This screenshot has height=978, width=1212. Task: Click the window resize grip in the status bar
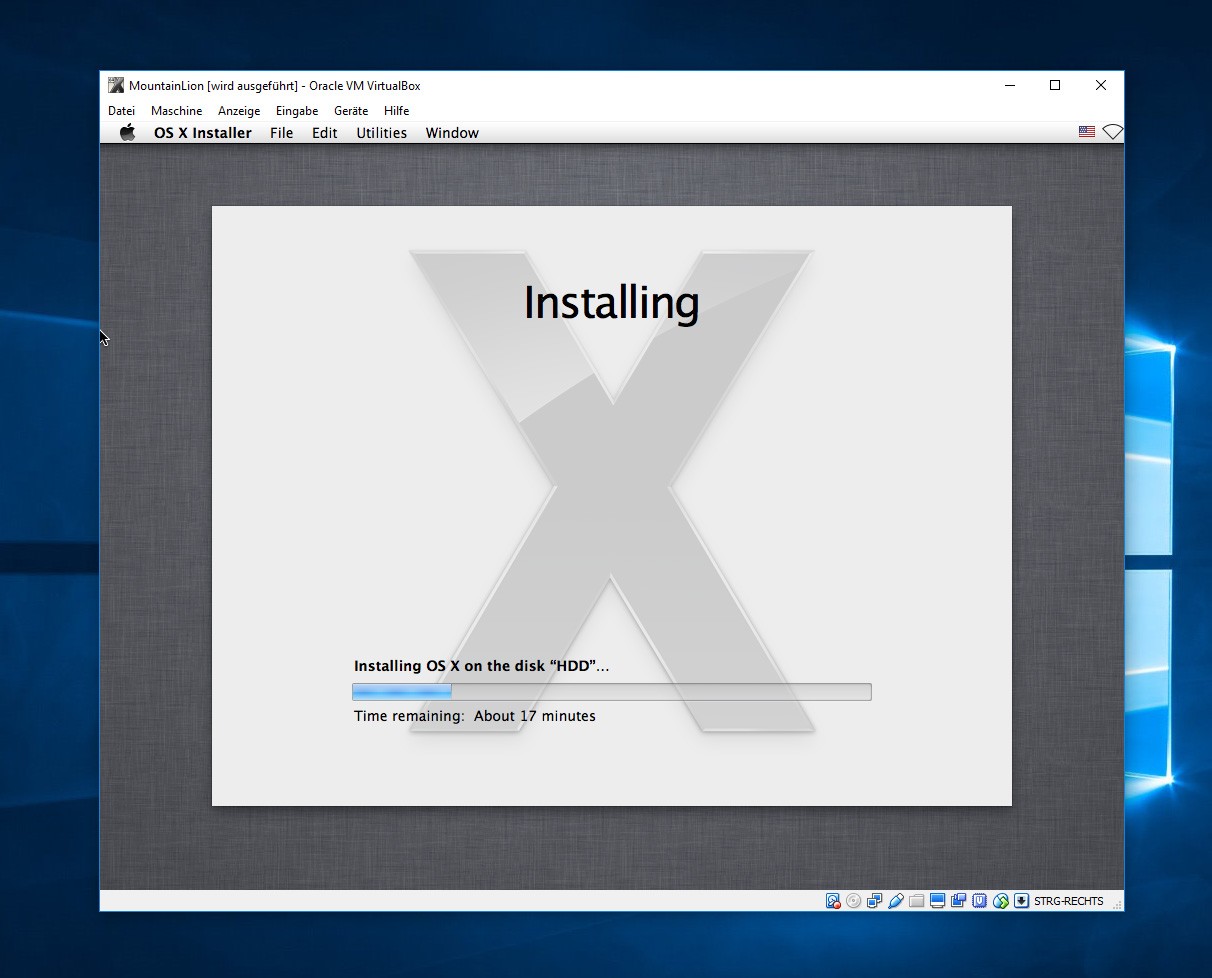point(1118,904)
